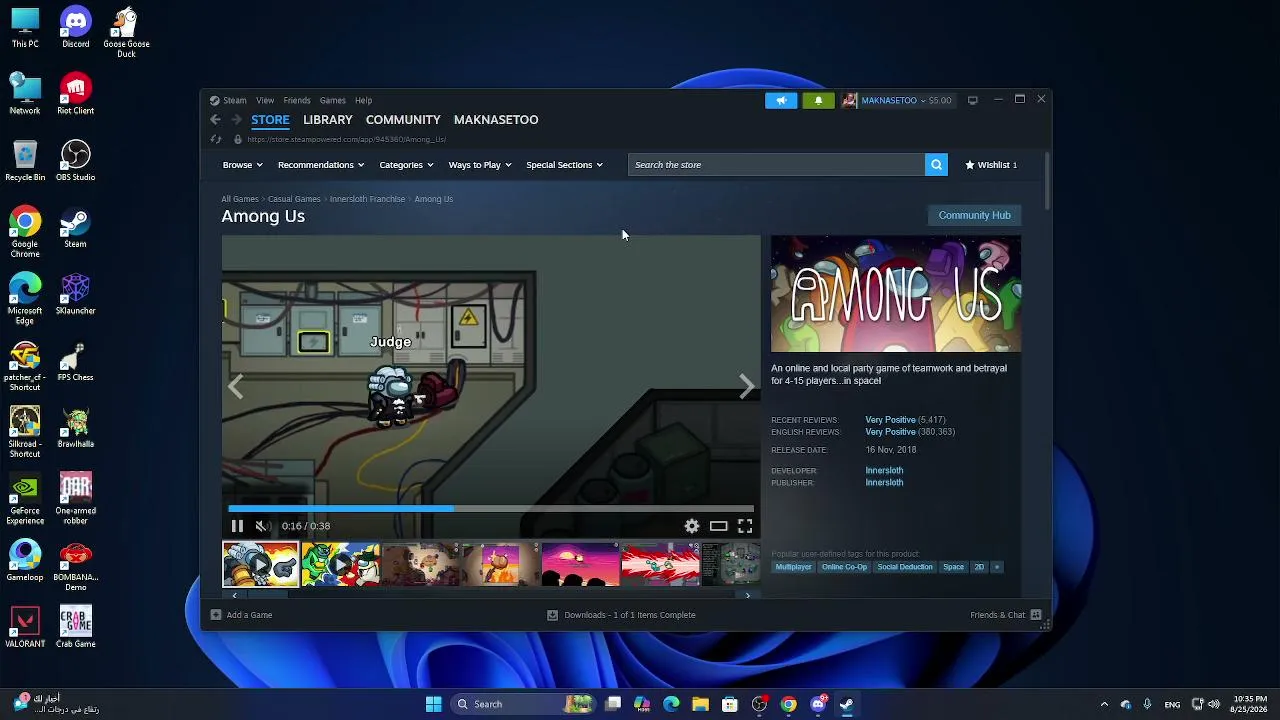Go forward with the Steam forward arrow
The width and height of the screenshot is (1280, 720).
(236, 120)
